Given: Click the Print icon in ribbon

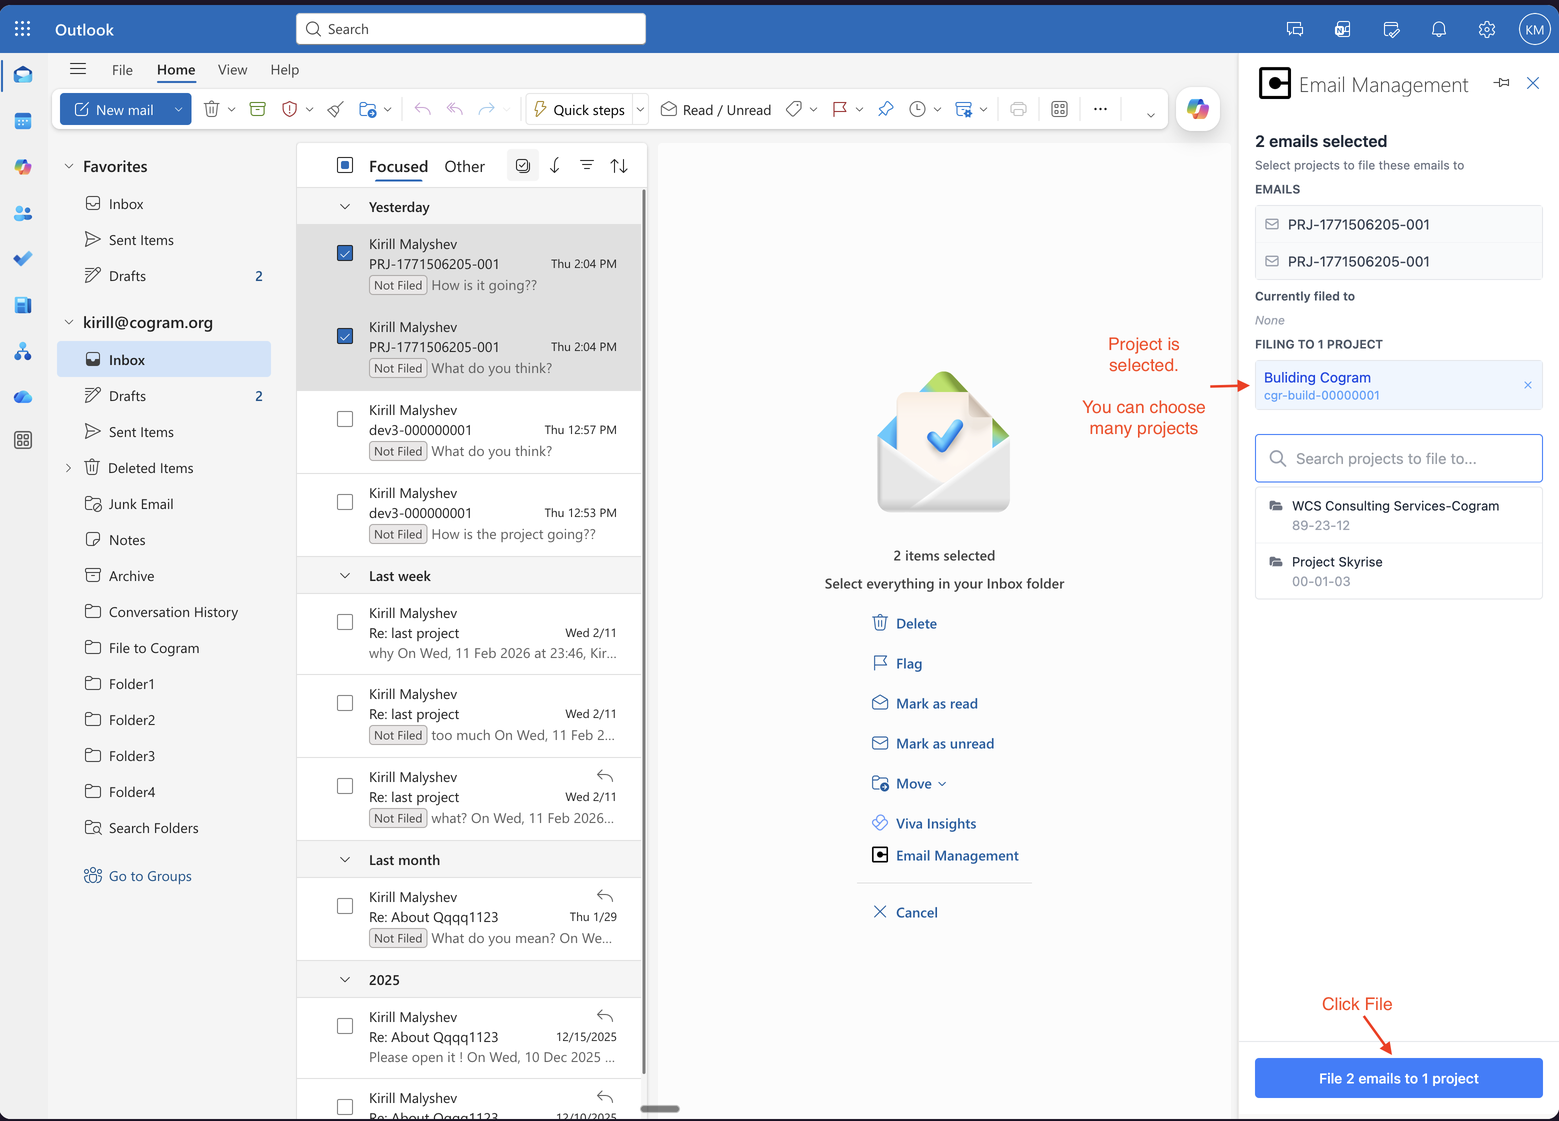Looking at the screenshot, I should pos(1018,109).
